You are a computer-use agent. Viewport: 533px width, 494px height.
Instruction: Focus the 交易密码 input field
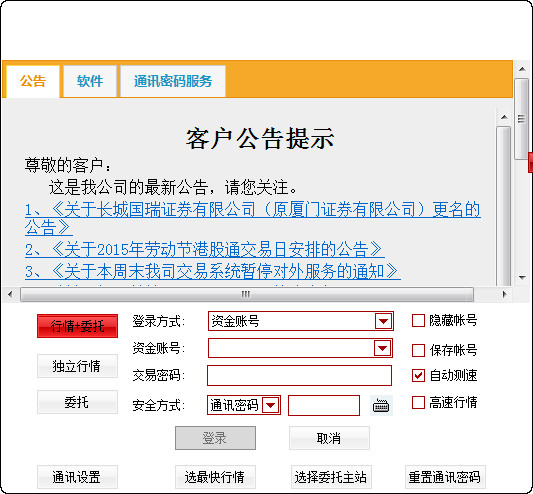(x=299, y=375)
